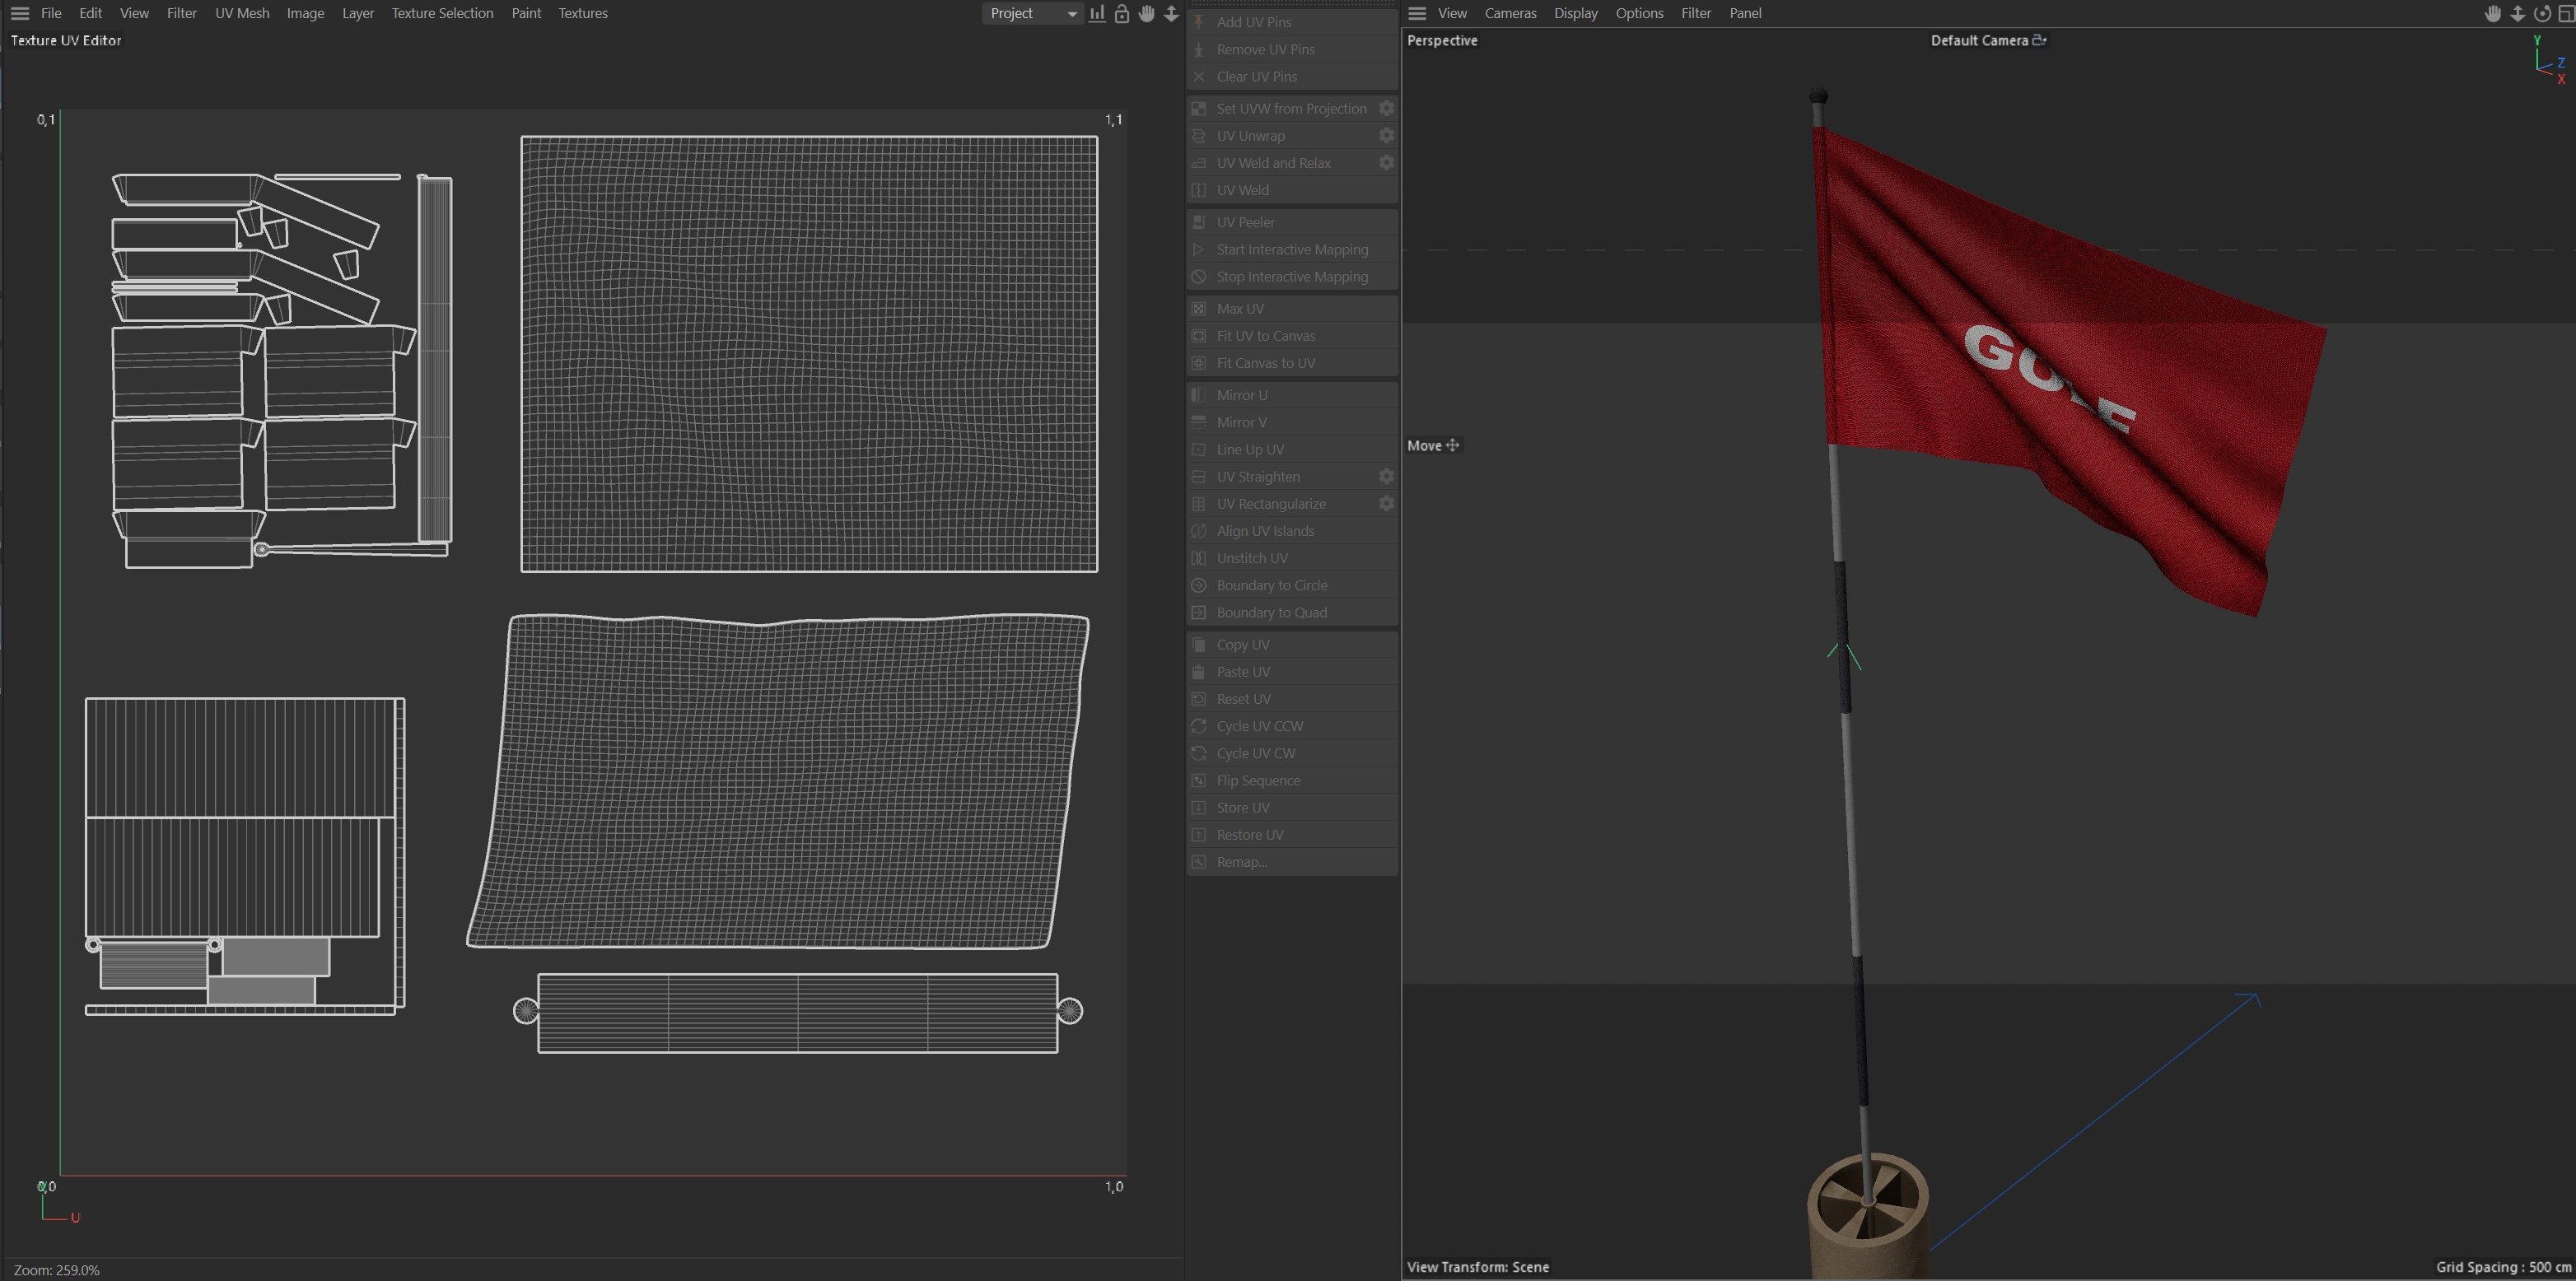Open UV Unwrap settings gear
The height and width of the screenshot is (1281, 2576).
coord(1386,136)
